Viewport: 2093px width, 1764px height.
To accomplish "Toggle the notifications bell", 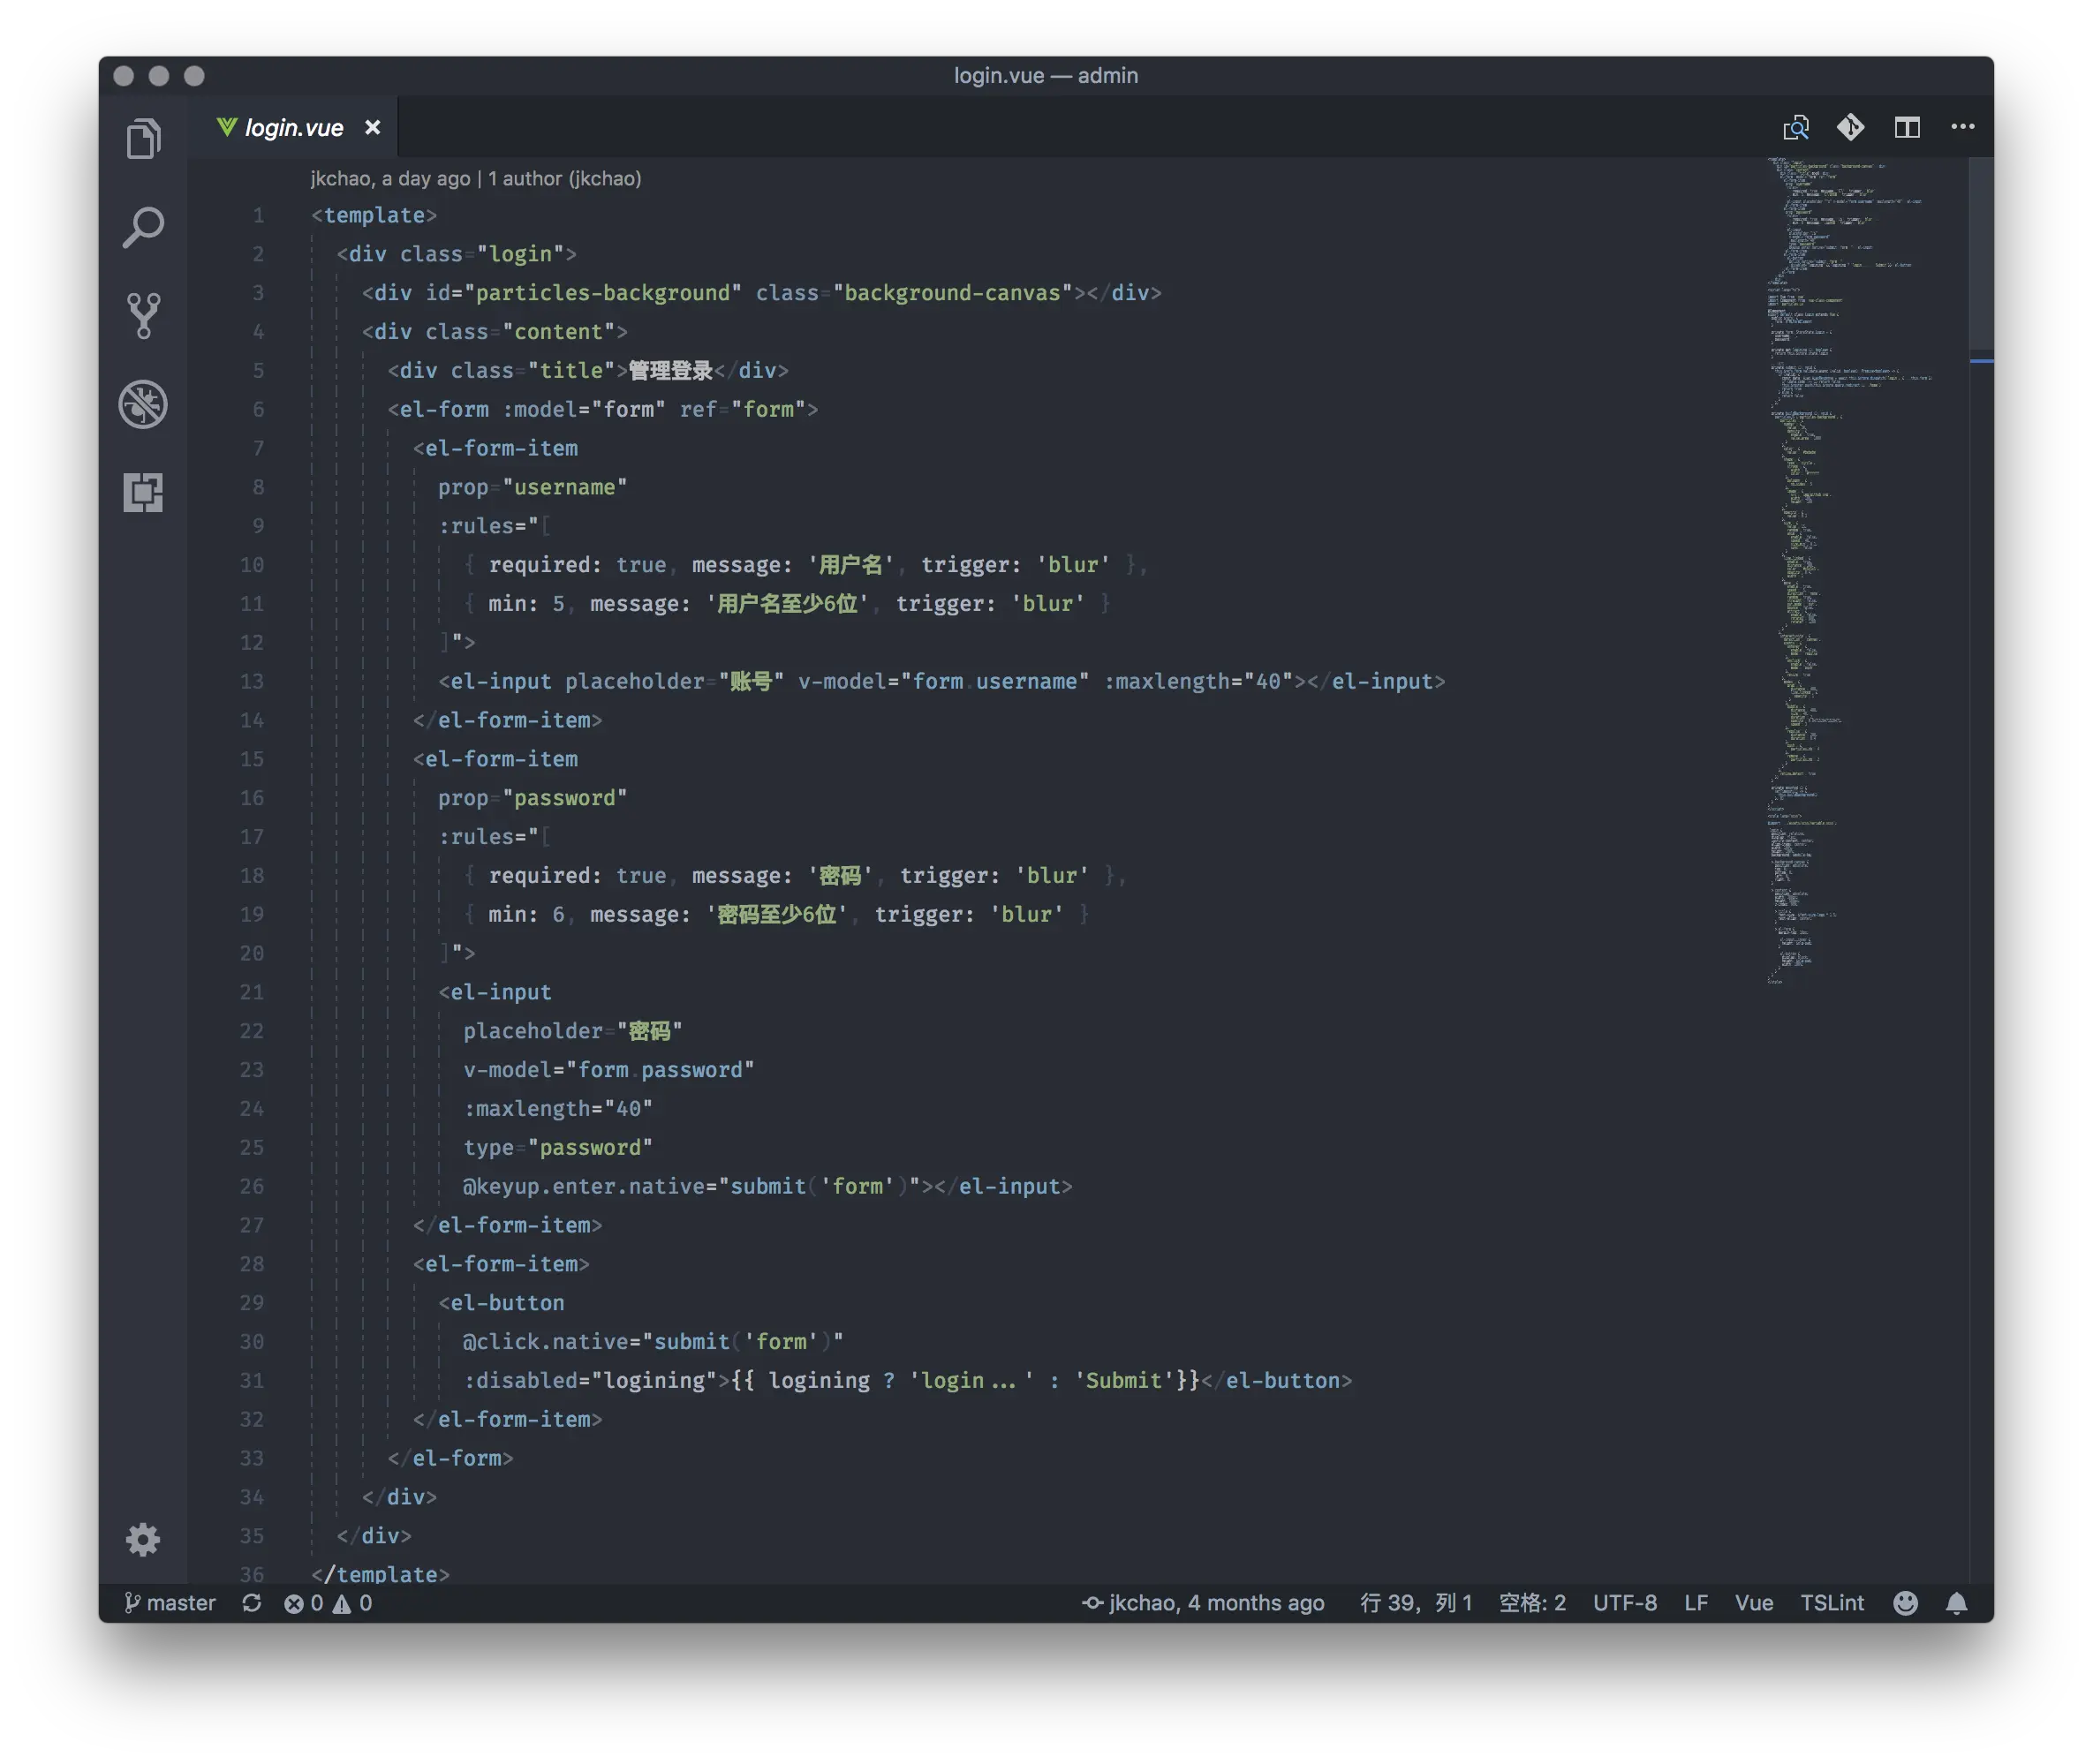I will (x=1957, y=1603).
